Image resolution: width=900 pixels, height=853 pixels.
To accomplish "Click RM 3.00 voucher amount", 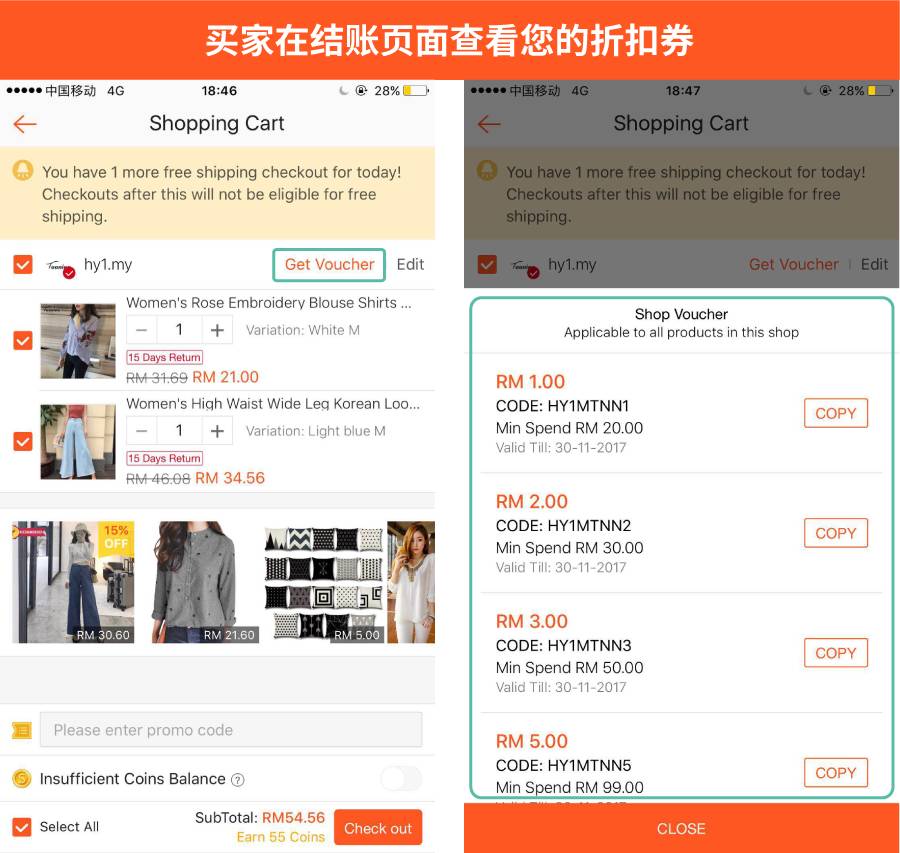I will click(x=532, y=622).
